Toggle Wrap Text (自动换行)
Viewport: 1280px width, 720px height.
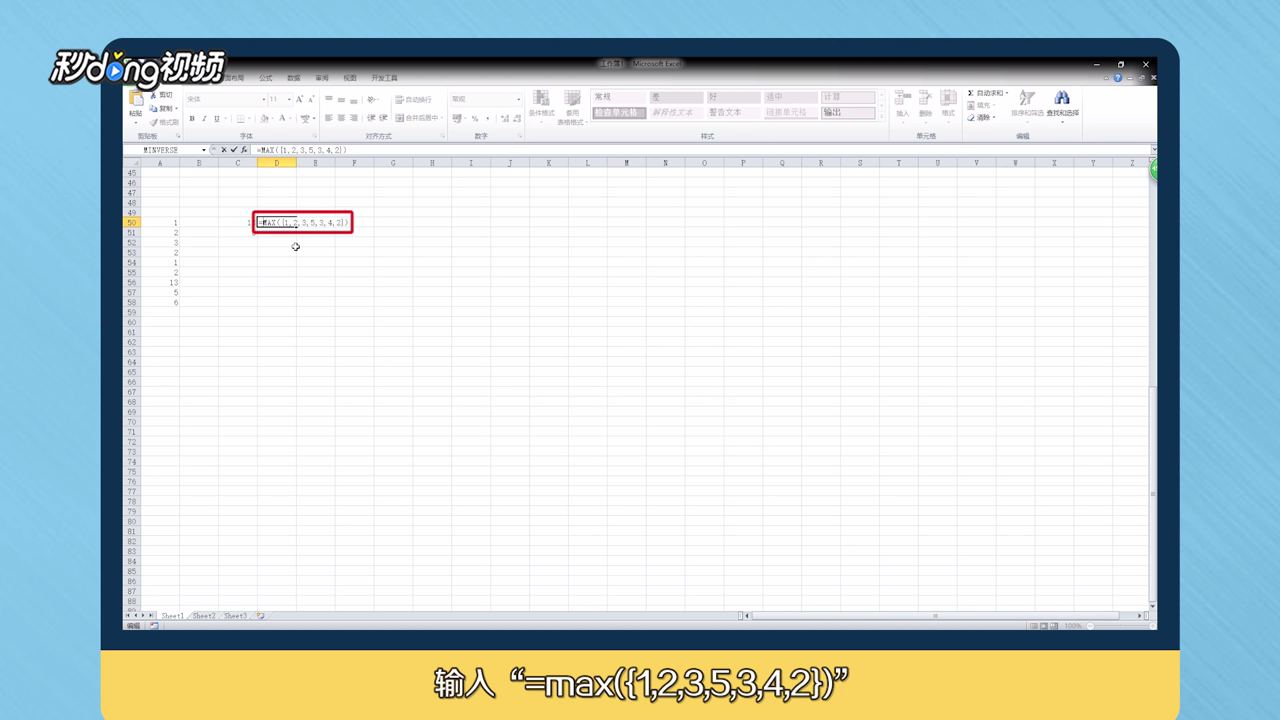(x=413, y=99)
